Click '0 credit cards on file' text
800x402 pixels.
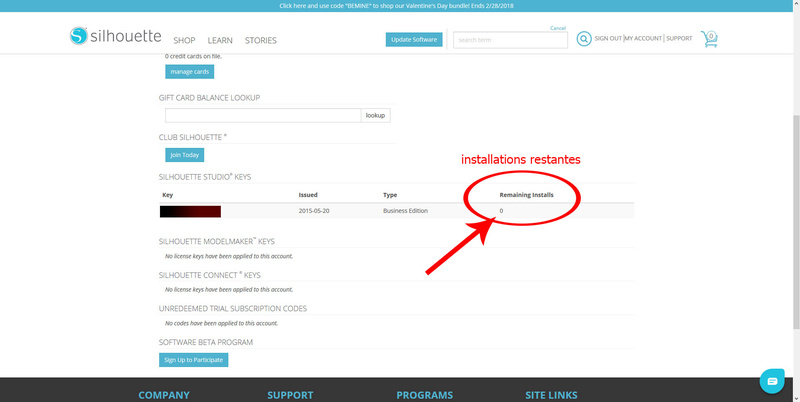pyautogui.click(x=193, y=56)
